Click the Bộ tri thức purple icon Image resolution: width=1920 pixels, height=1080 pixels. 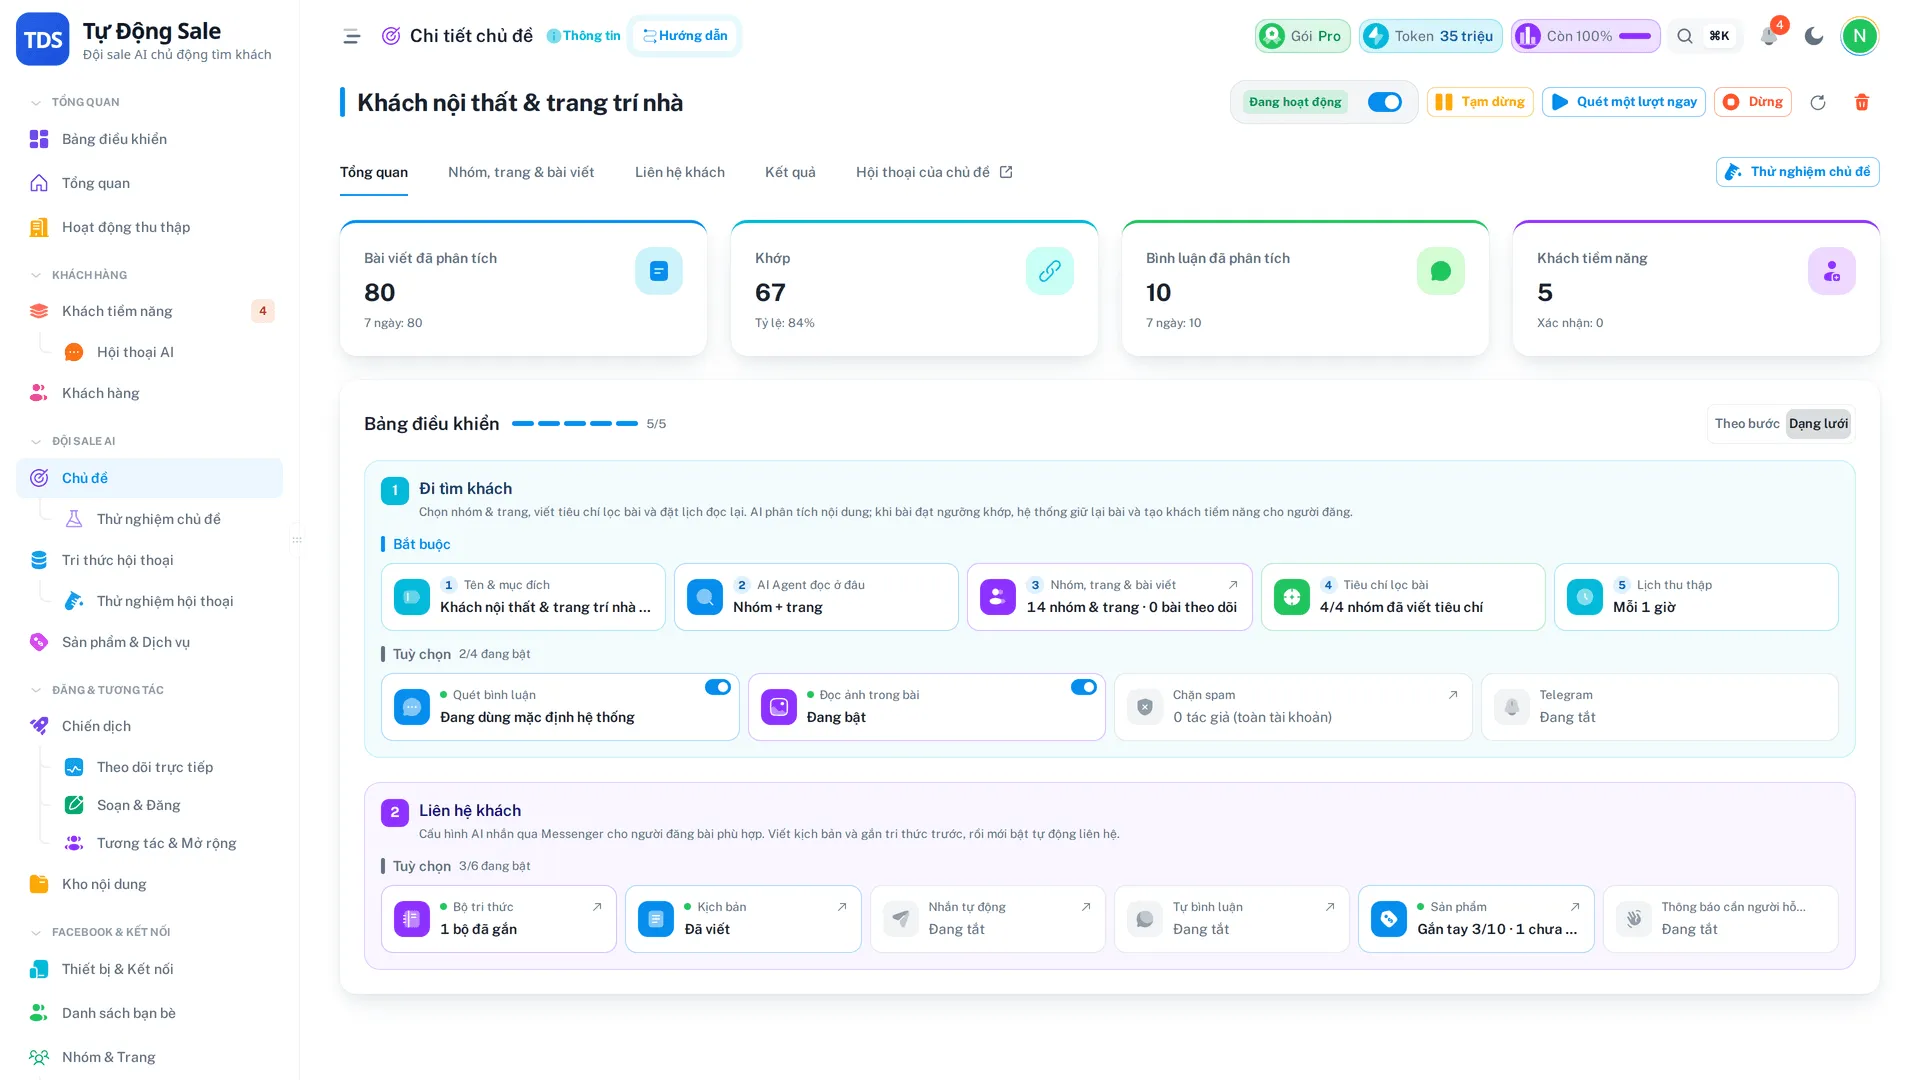click(x=412, y=919)
